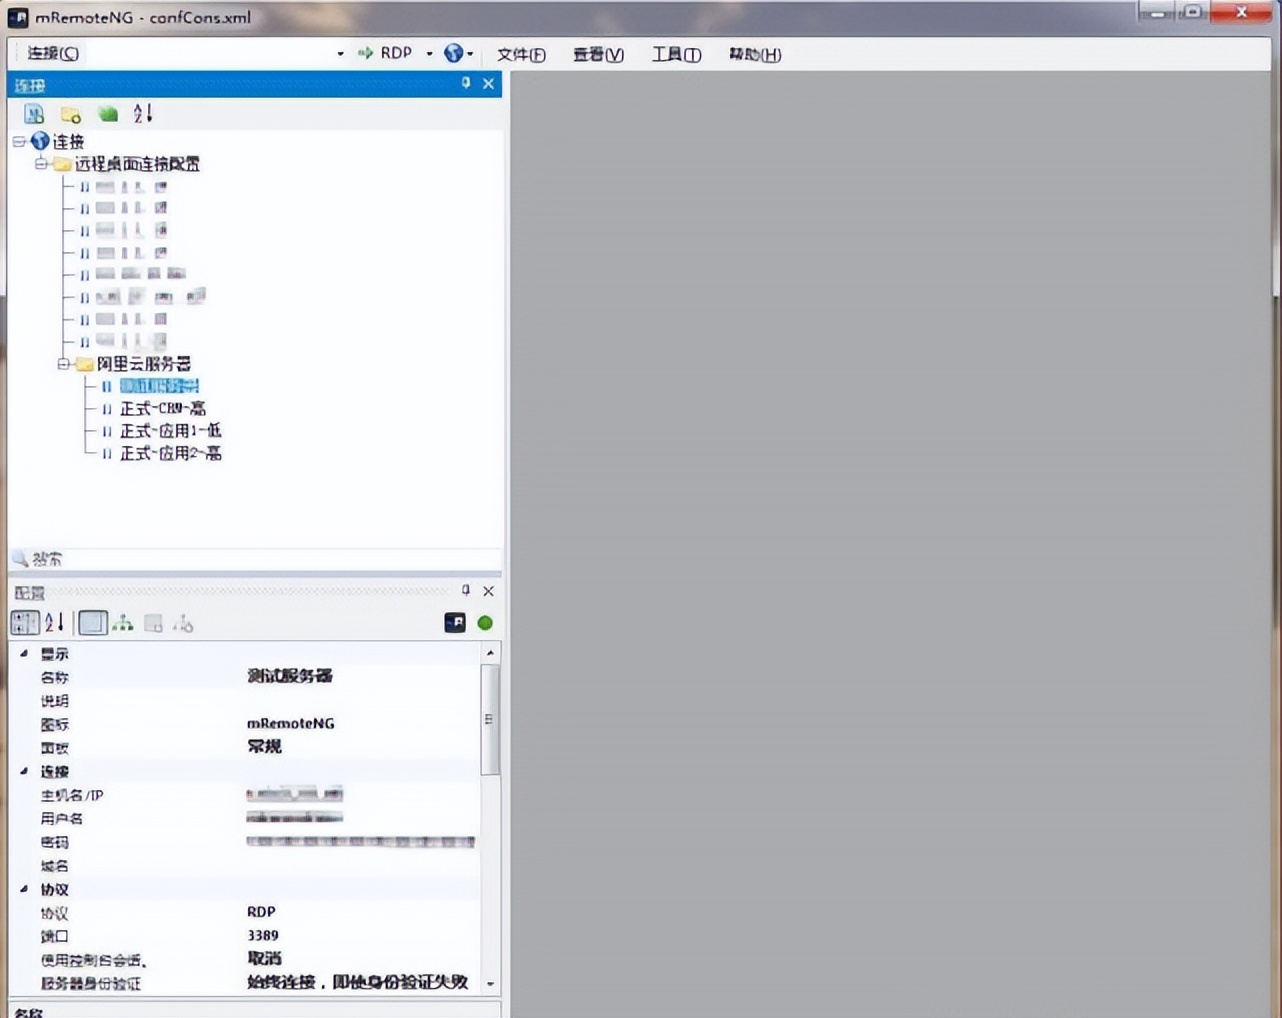Open the 文件(F) menu

tap(520, 54)
